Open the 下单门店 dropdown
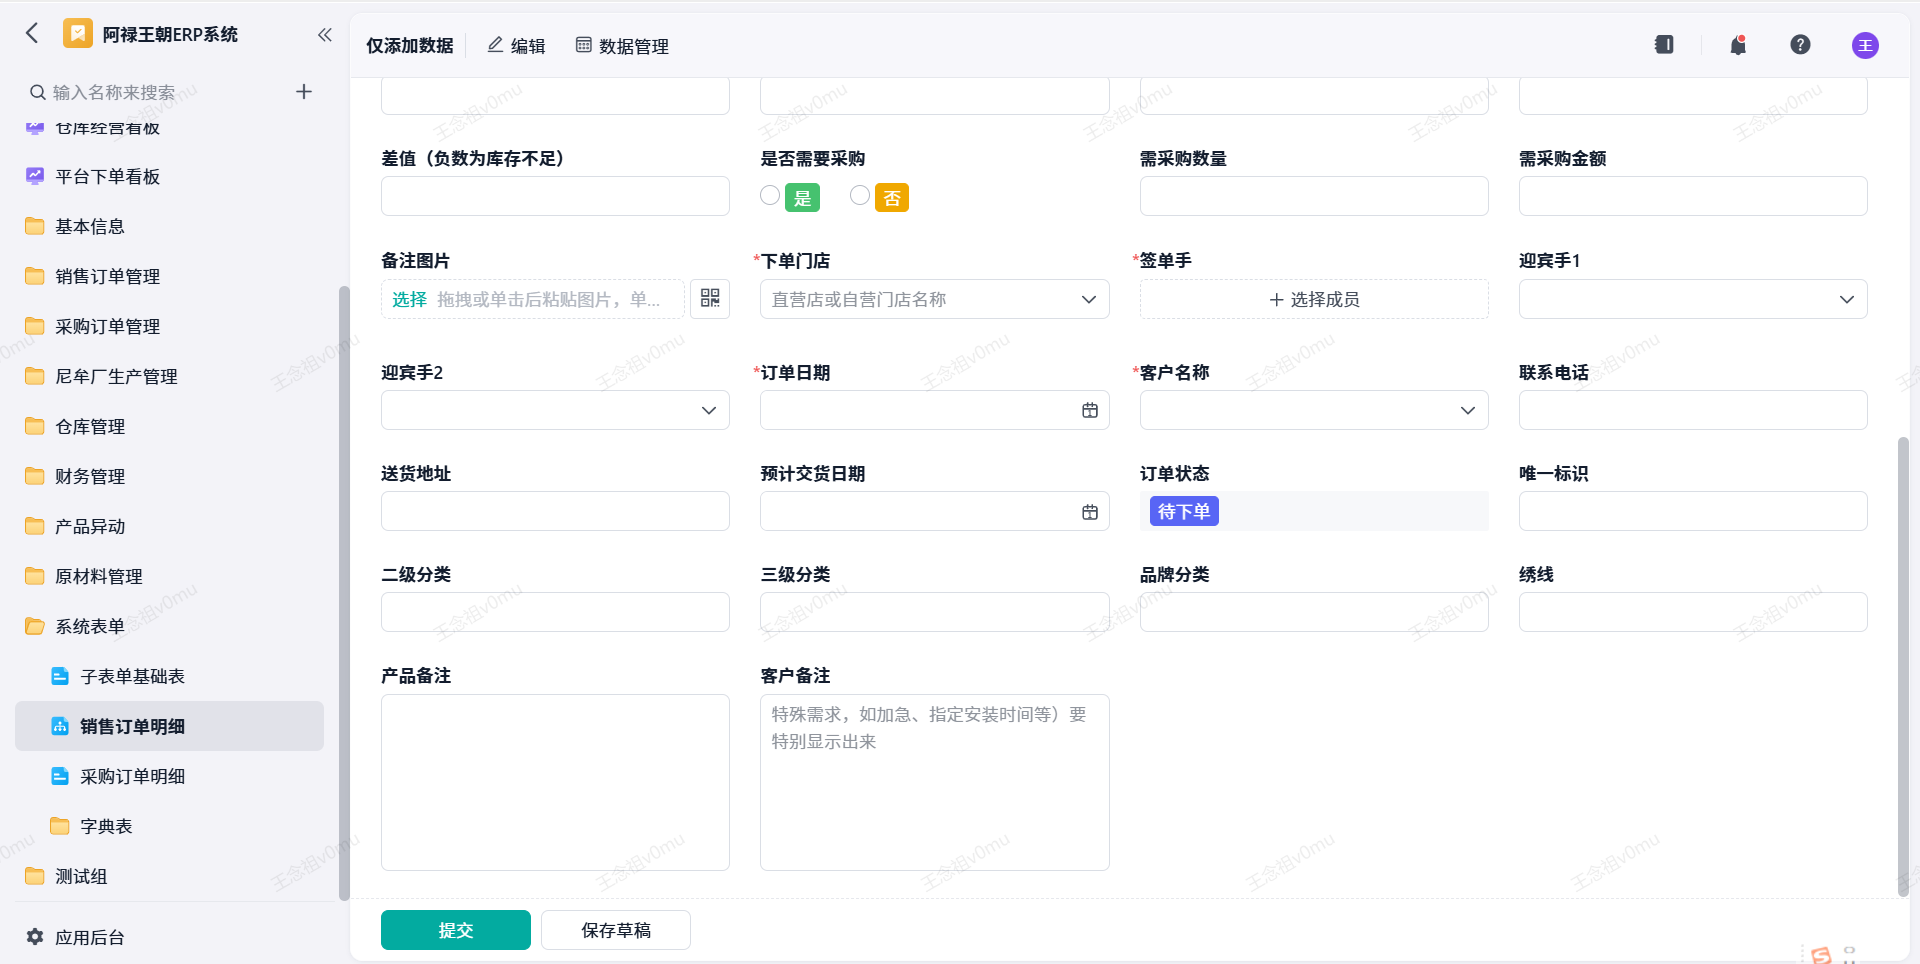The width and height of the screenshot is (1920, 964). [x=935, y=299]
